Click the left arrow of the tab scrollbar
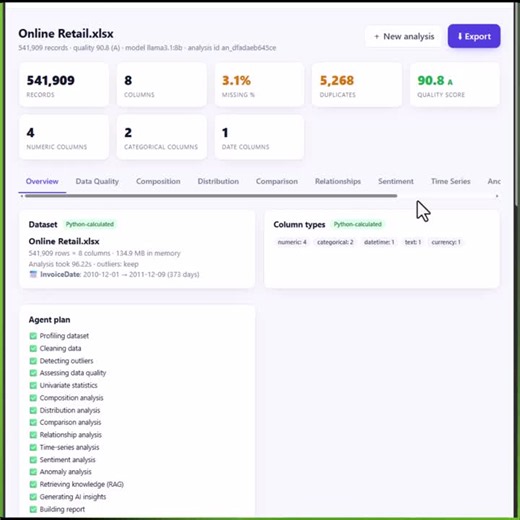The height and width of the screenshot is (520, 520). pyautogui.click(x=22, y=196)
